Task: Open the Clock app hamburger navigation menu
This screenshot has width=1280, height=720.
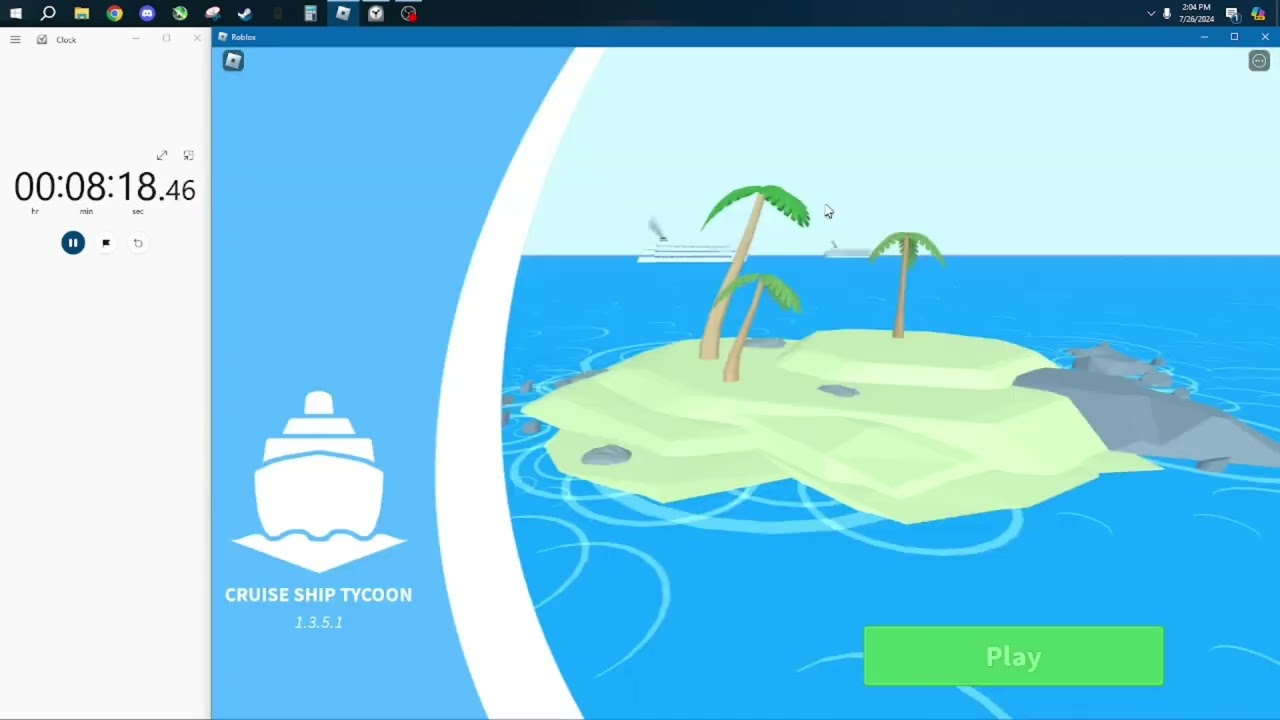Action: (15, 39)
